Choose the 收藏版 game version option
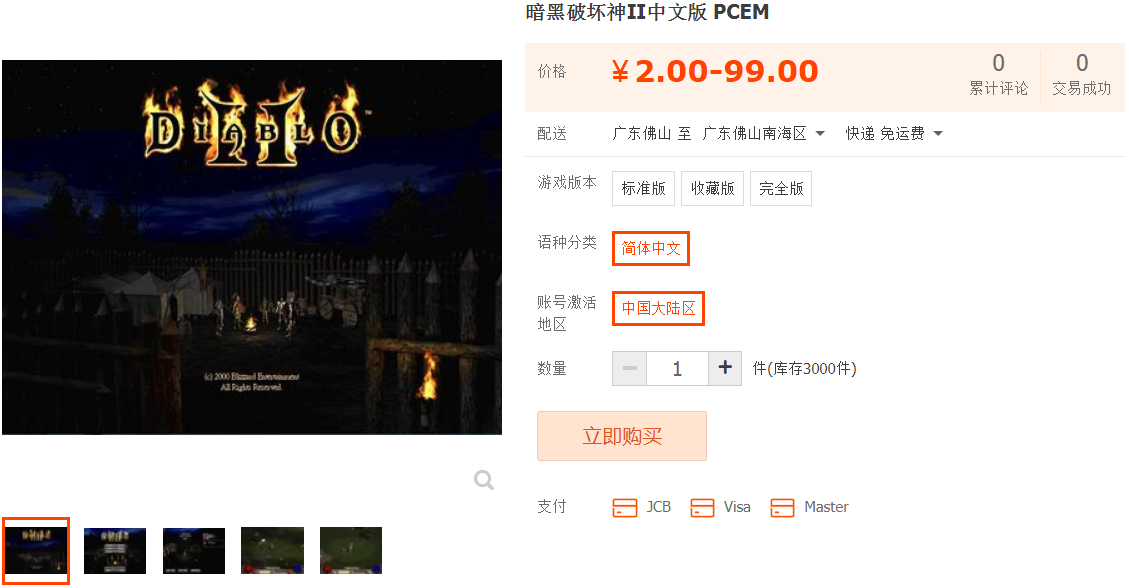 [712, 189]
